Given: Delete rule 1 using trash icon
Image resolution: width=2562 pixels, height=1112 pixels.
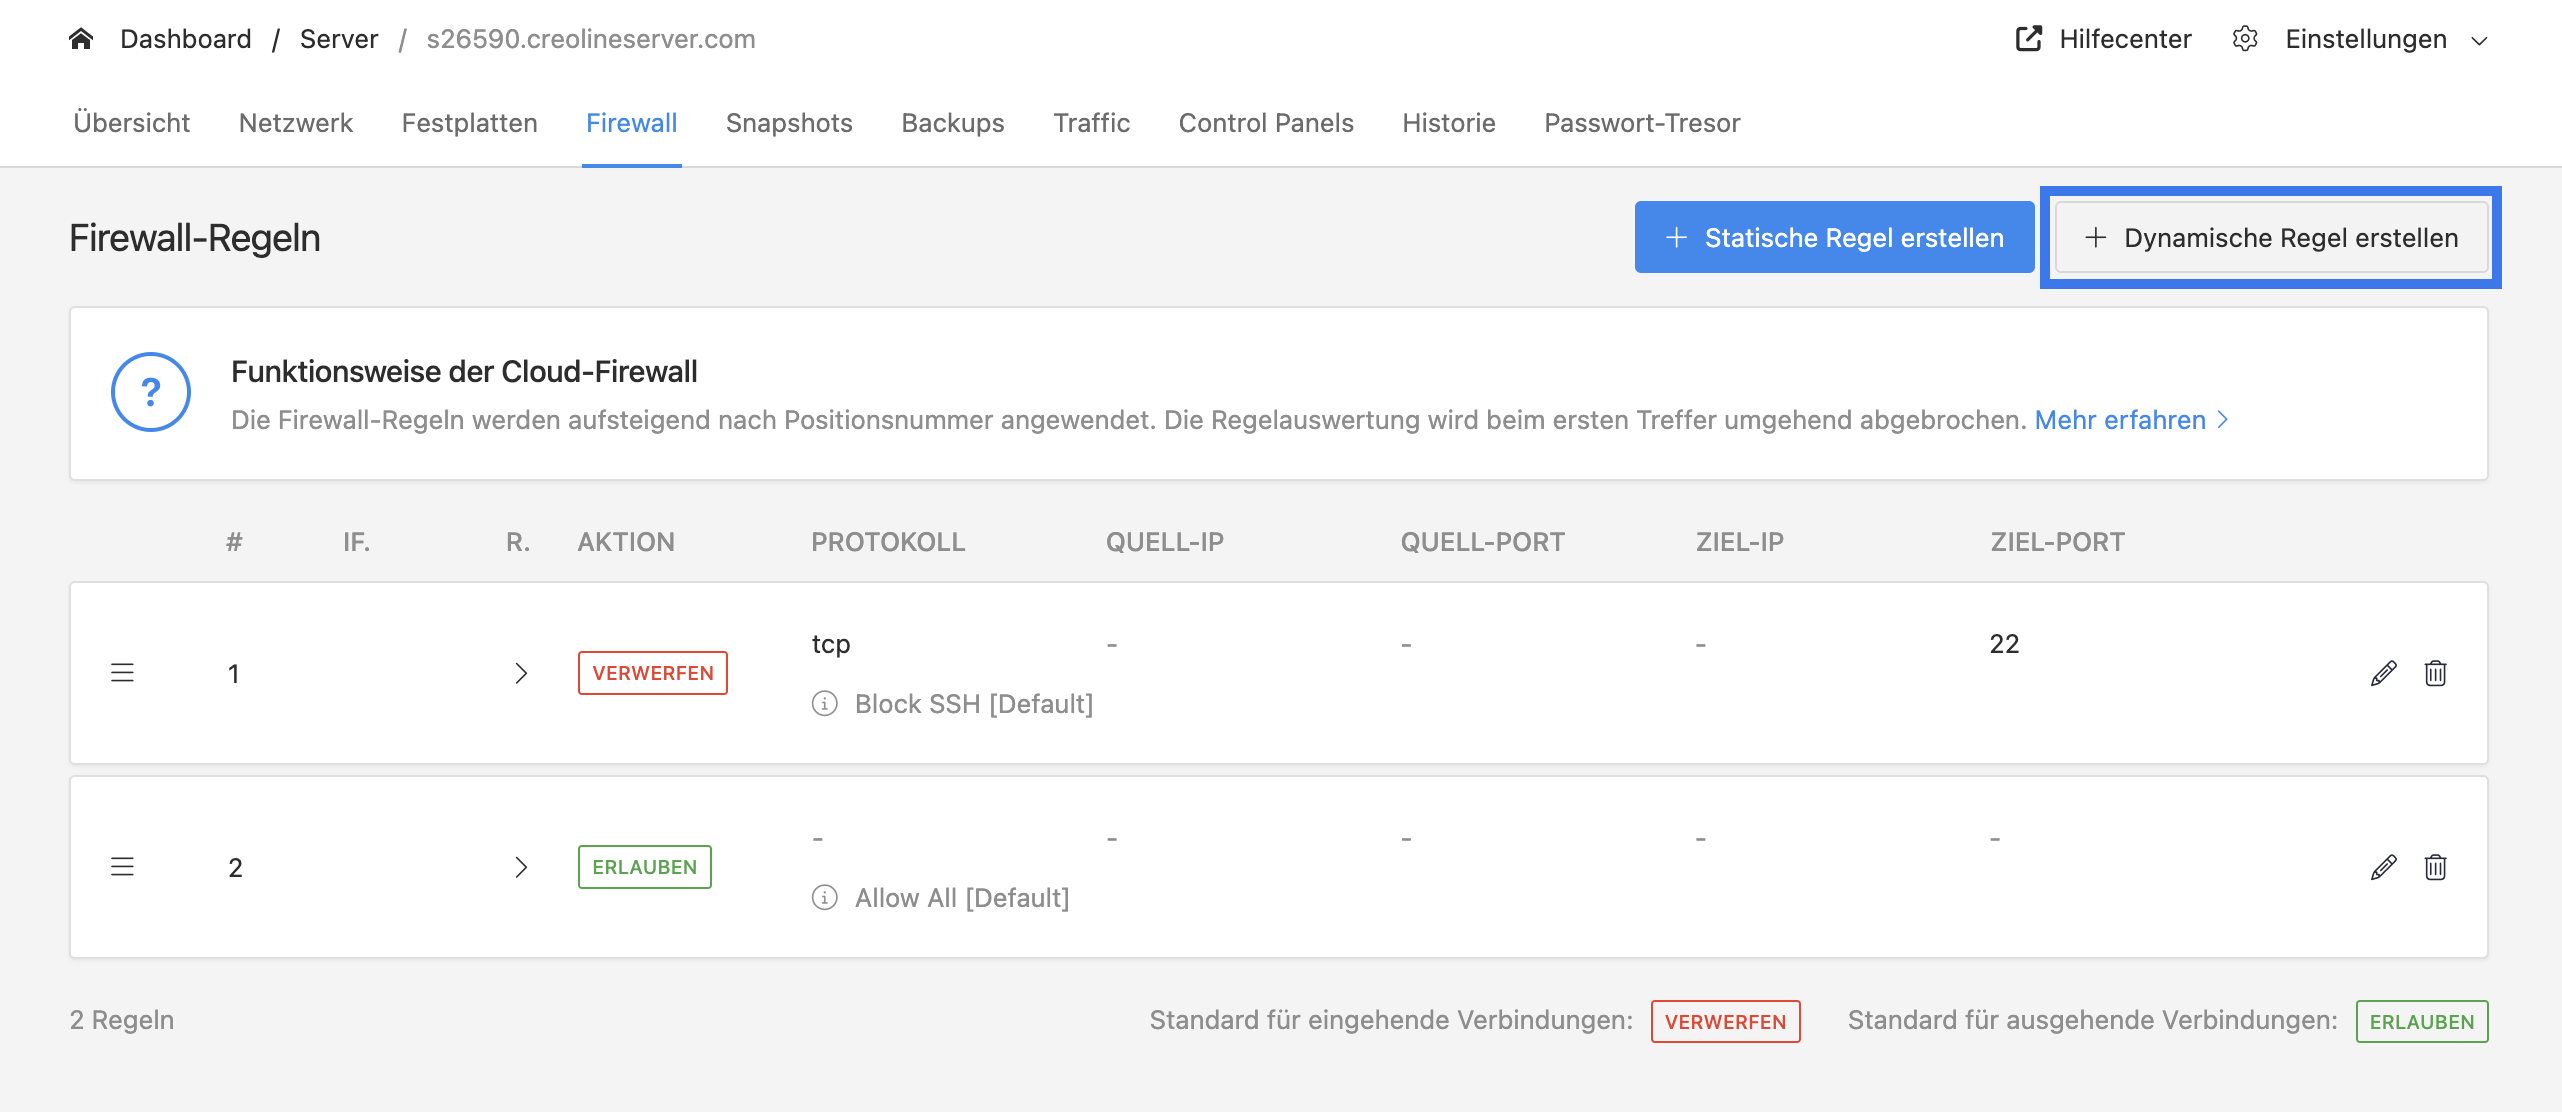Looking at the screenshot, I should [2435, 673].
